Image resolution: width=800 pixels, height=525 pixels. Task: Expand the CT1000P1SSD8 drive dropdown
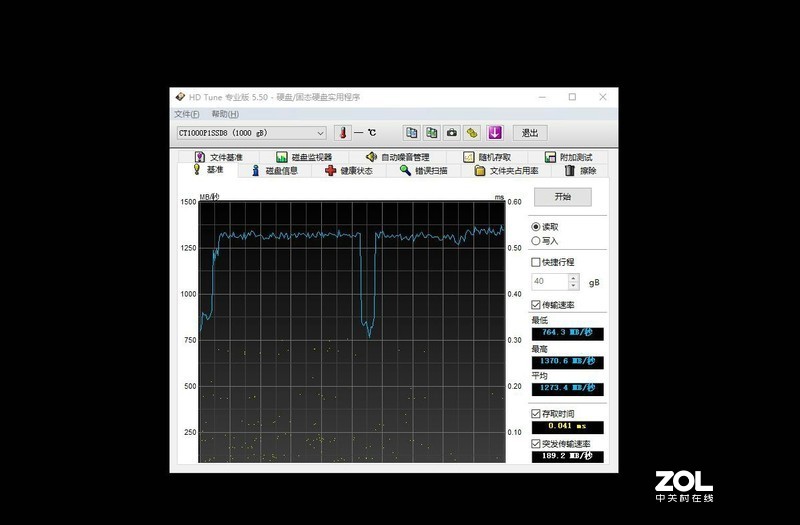point(320,133)
